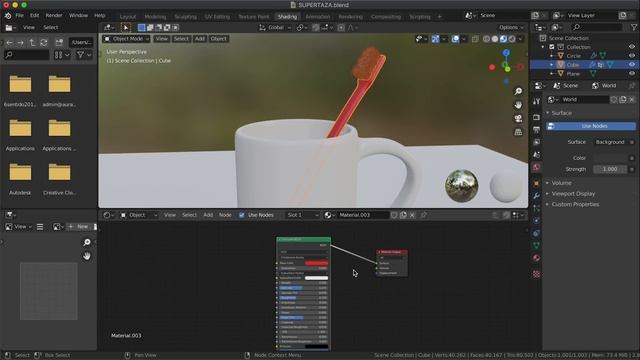Open Physics properties tab icon
The width and height of the screenshot is (640, 360).
(536, 221)
